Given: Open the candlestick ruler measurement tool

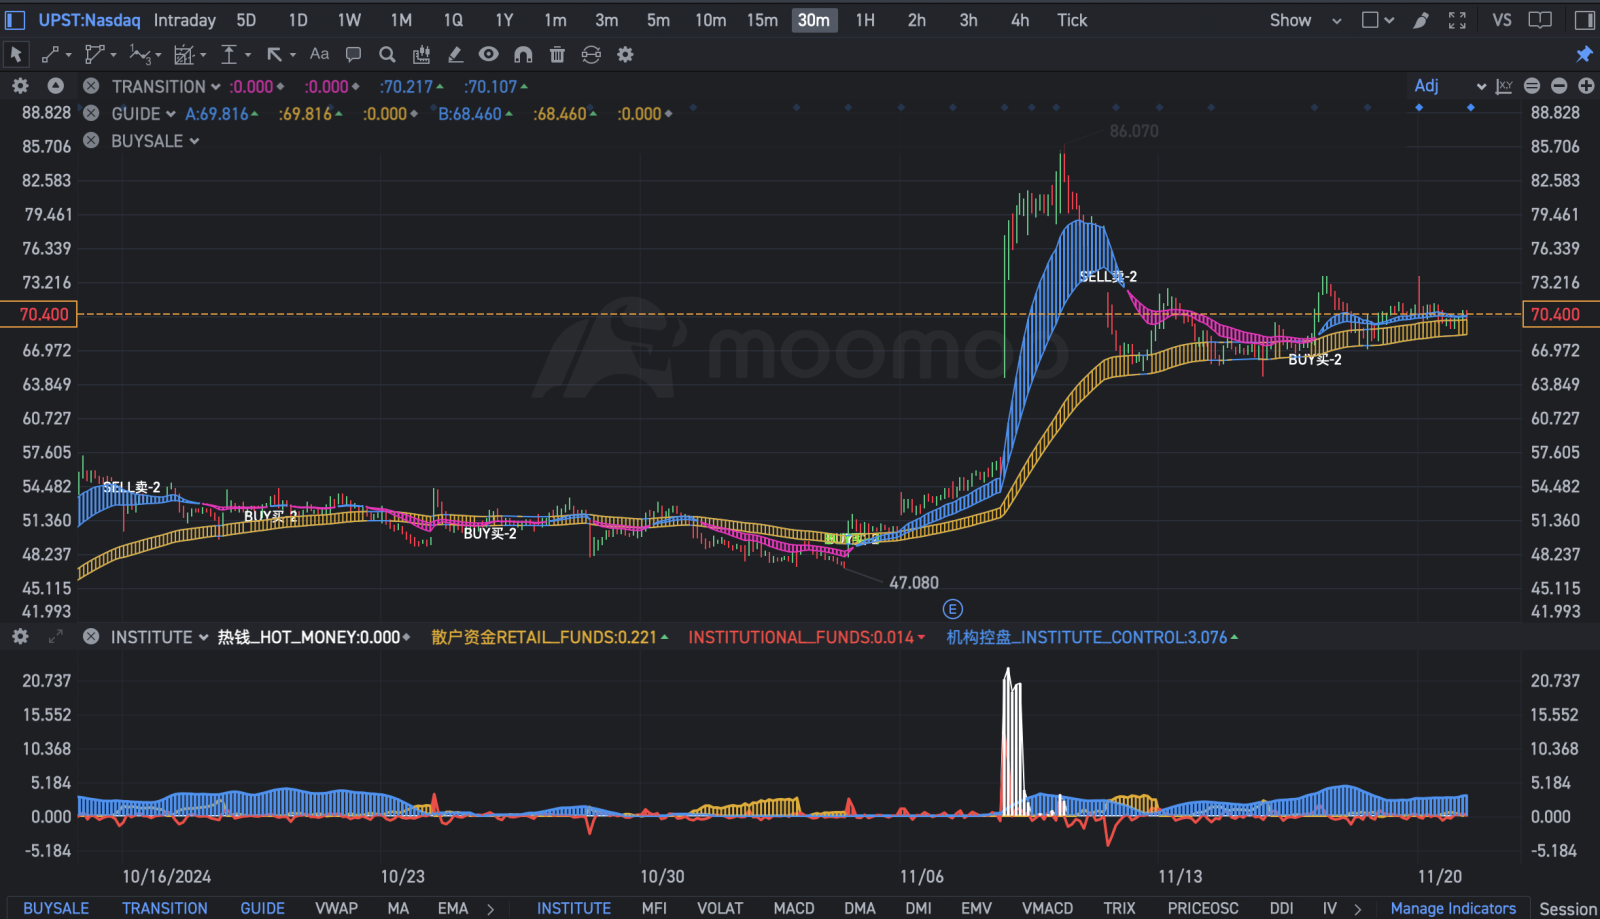Looking at the screenshot, I should (421, 55).
